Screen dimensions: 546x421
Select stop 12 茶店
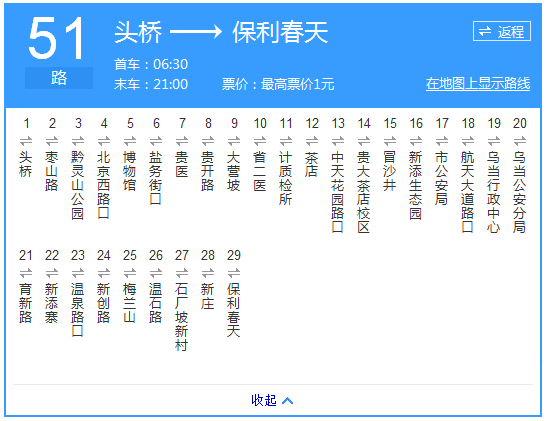pos(312,164)
